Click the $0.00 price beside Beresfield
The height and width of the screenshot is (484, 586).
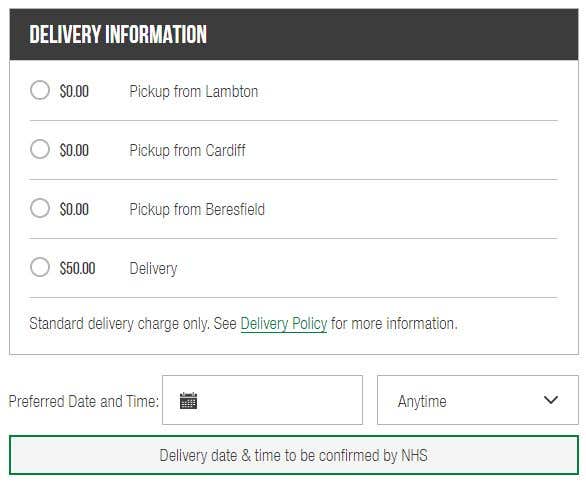tap(74, 209)
